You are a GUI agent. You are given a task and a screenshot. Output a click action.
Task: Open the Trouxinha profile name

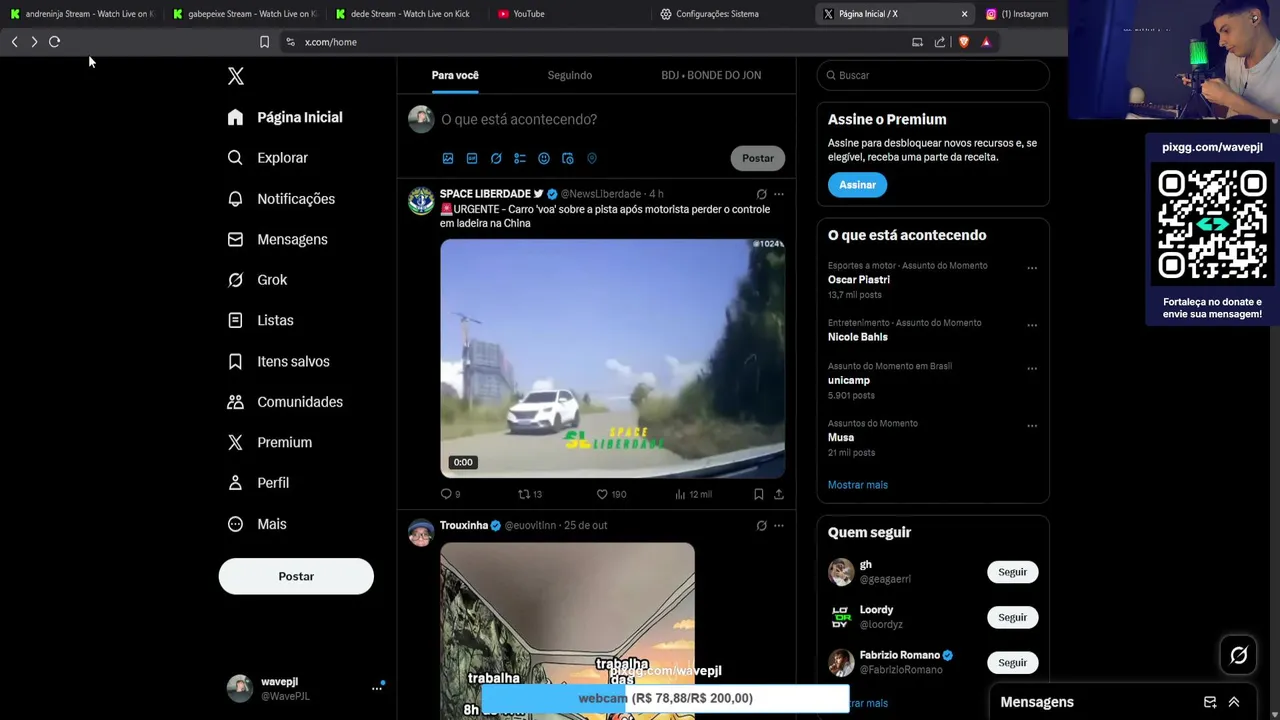[464, 525]
